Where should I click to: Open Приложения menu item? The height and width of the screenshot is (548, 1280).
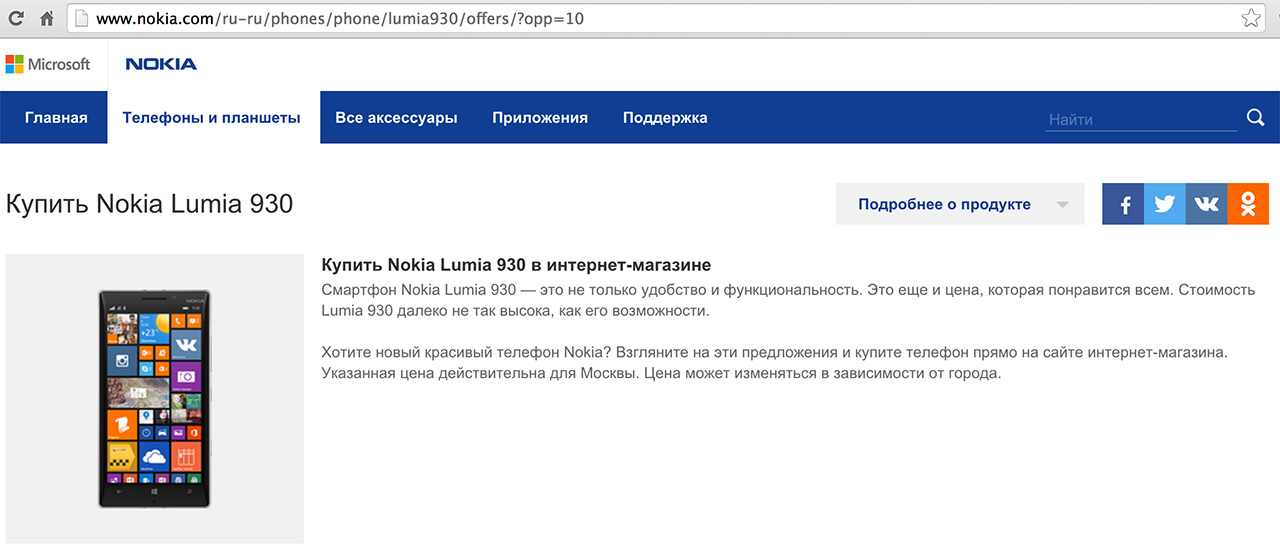540,117
